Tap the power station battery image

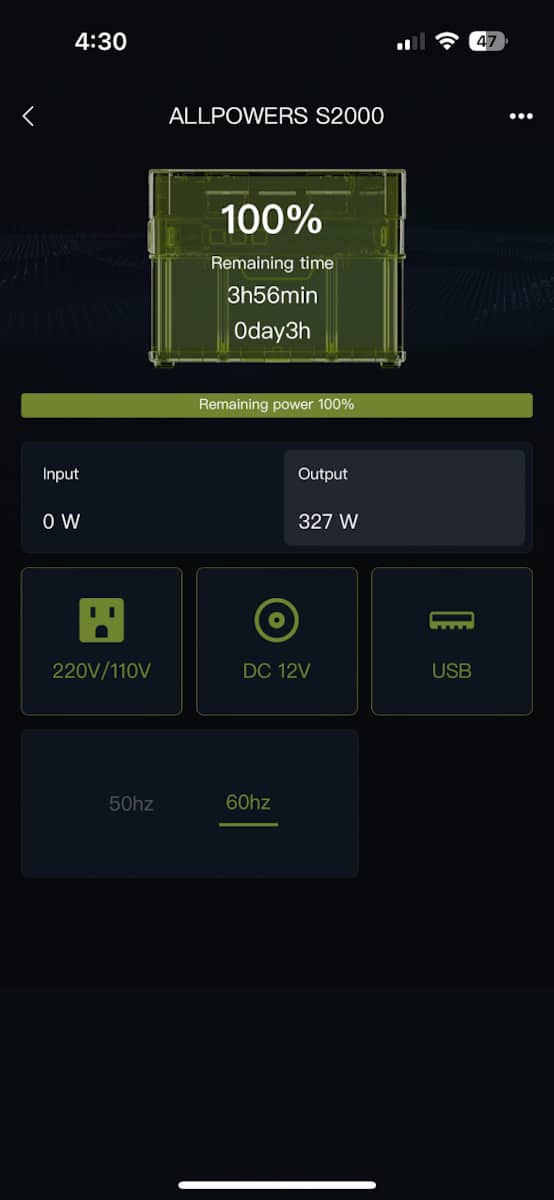[277, 268]
